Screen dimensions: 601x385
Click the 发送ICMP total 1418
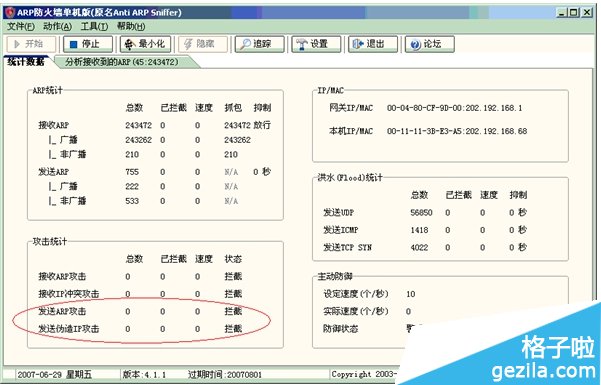[x=419, y=230]
